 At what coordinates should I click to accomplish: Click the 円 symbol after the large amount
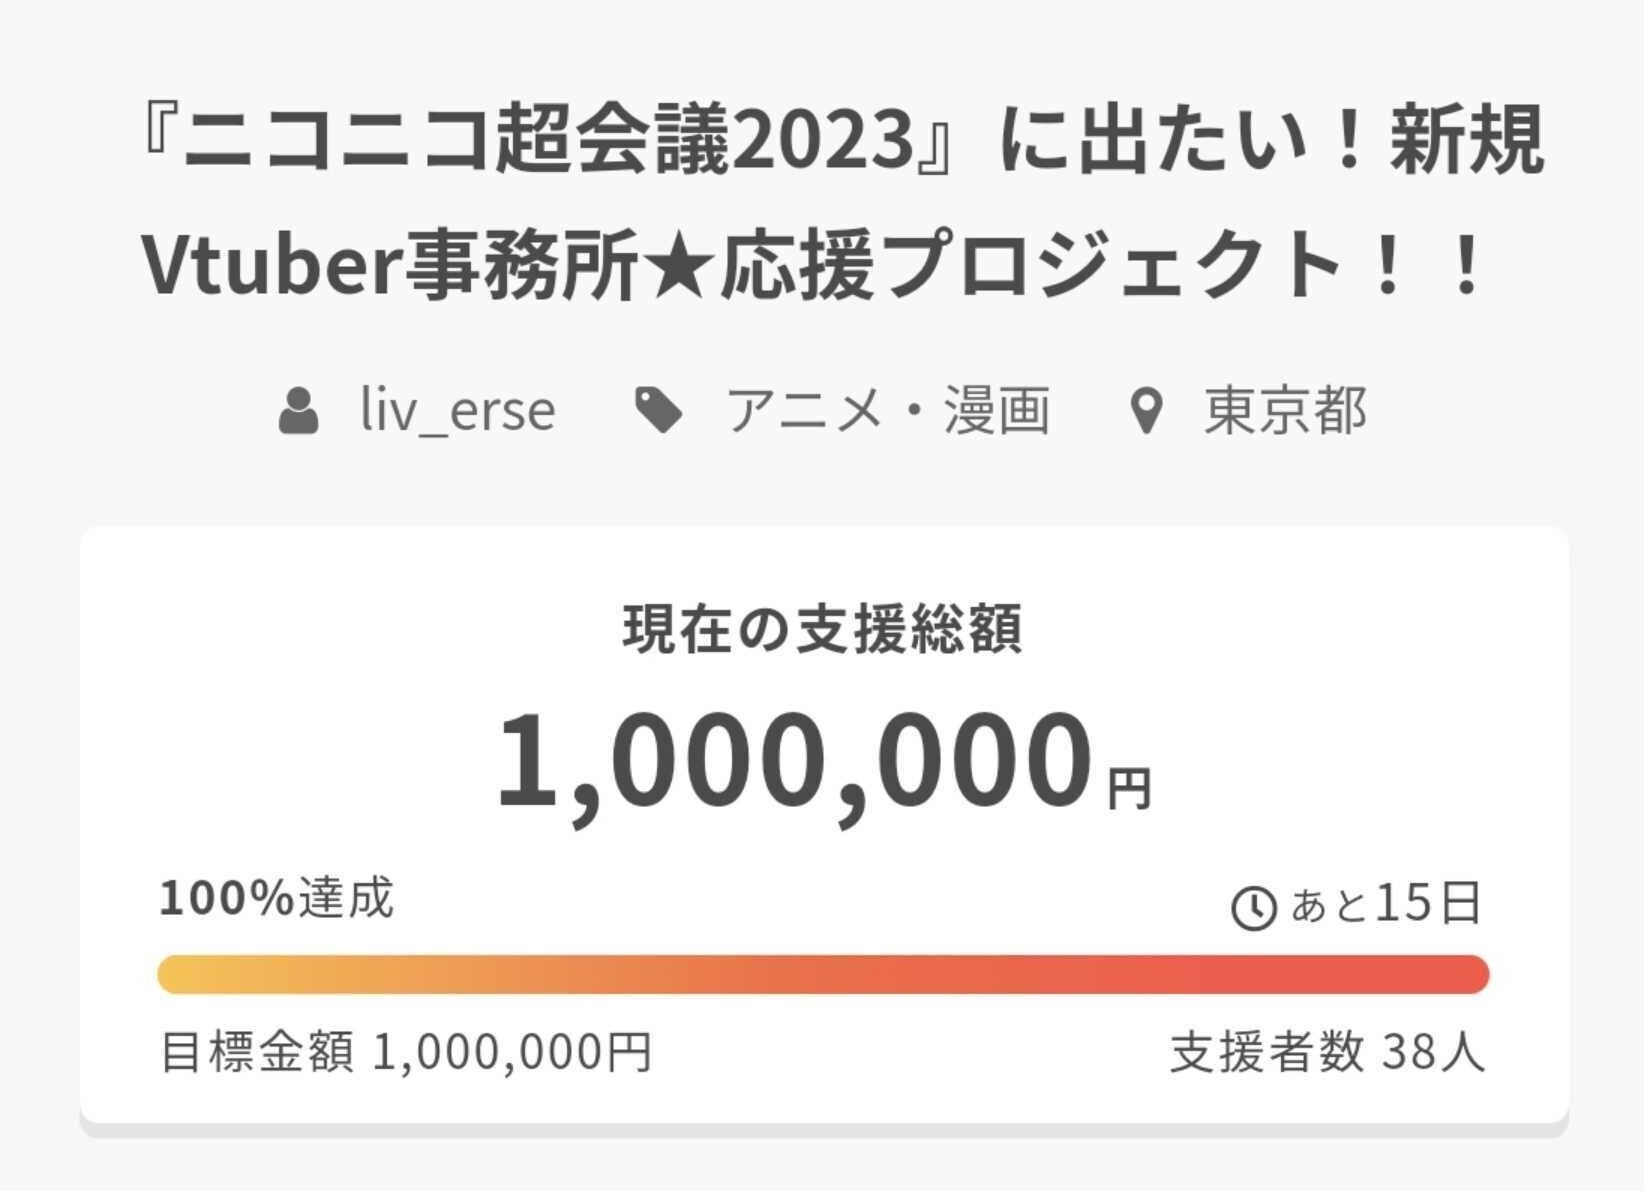[1129, 788]
